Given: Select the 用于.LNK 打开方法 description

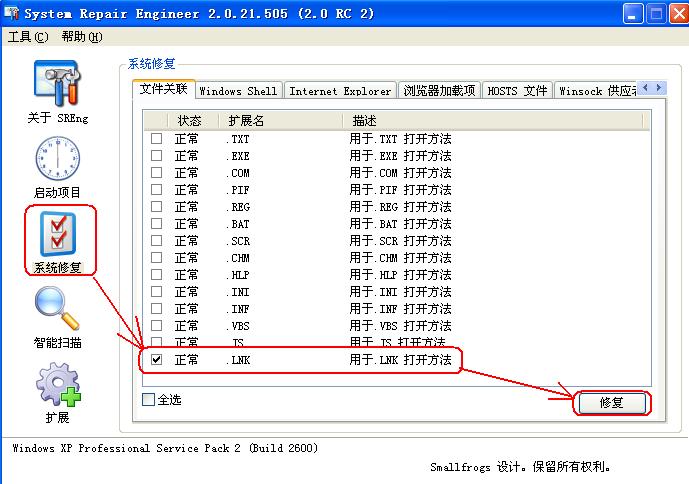Looking at the screenshot, I should (400, 360).
